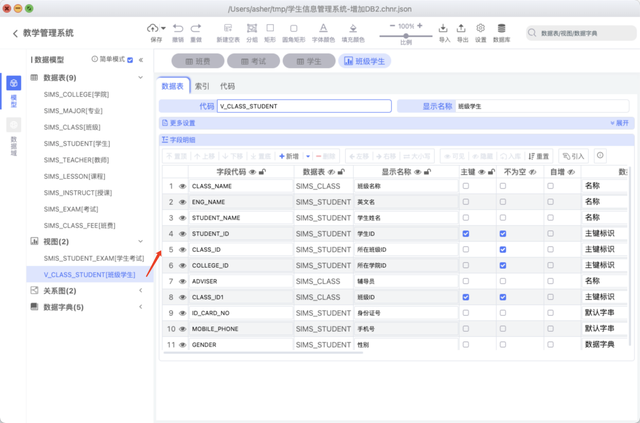
Task: Adjust the zoom ratio (比例) slider
Action: pyautogui.click(x=406, y=36)
